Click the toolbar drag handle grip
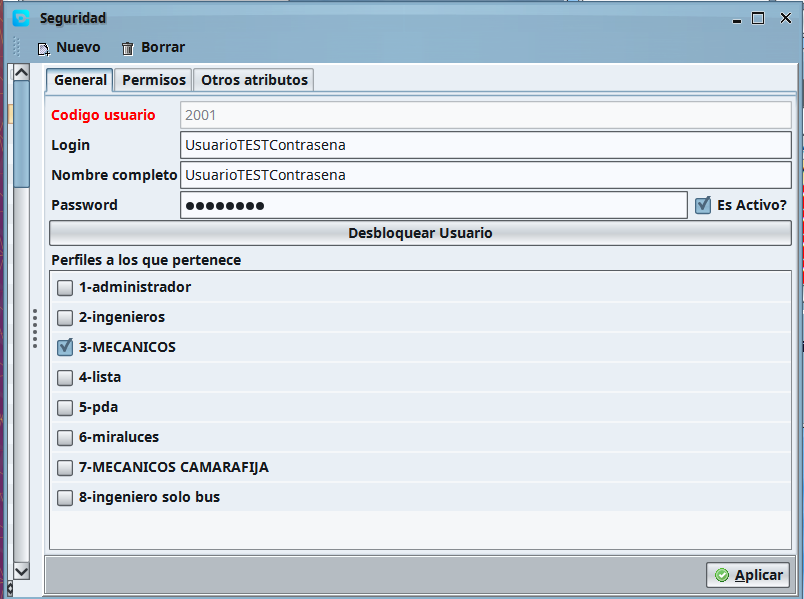The image size is (804, 599). coord(16,47)
